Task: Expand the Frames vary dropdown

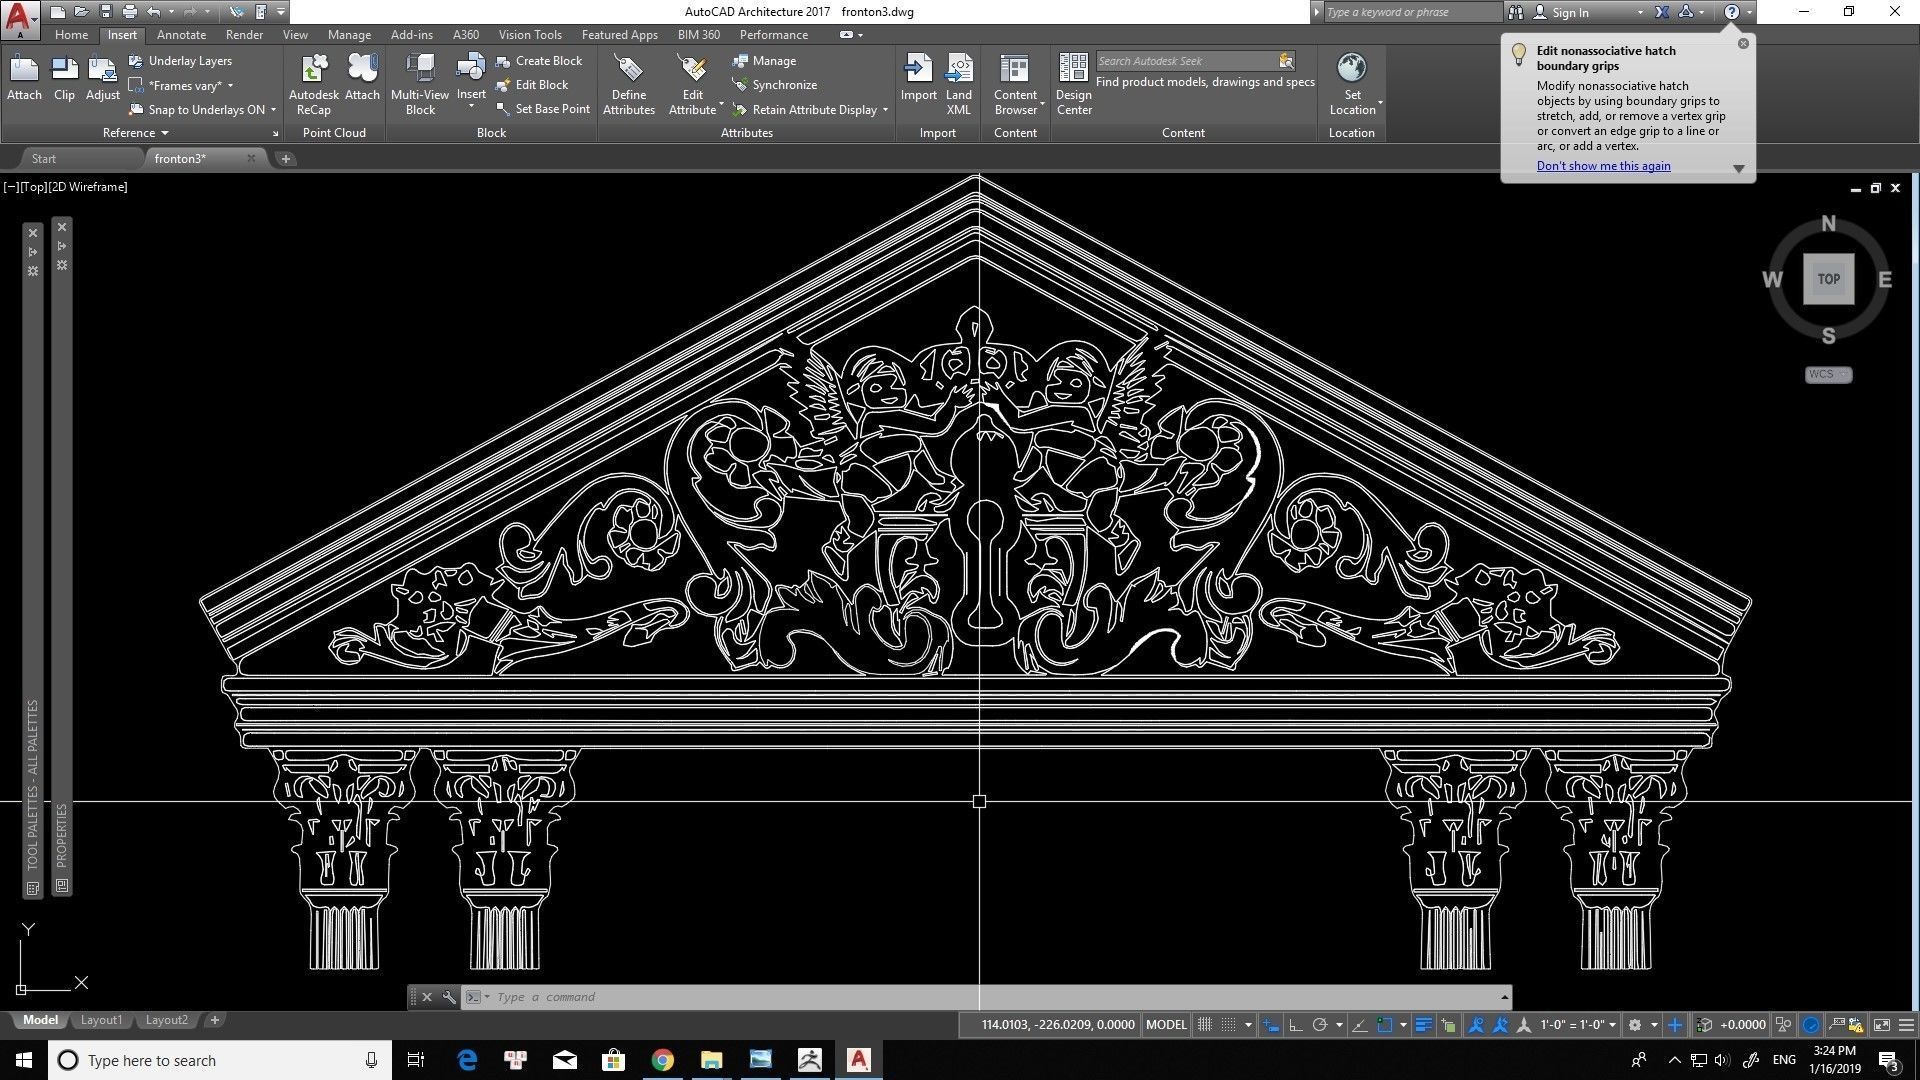Action: [x=230, y=86]
